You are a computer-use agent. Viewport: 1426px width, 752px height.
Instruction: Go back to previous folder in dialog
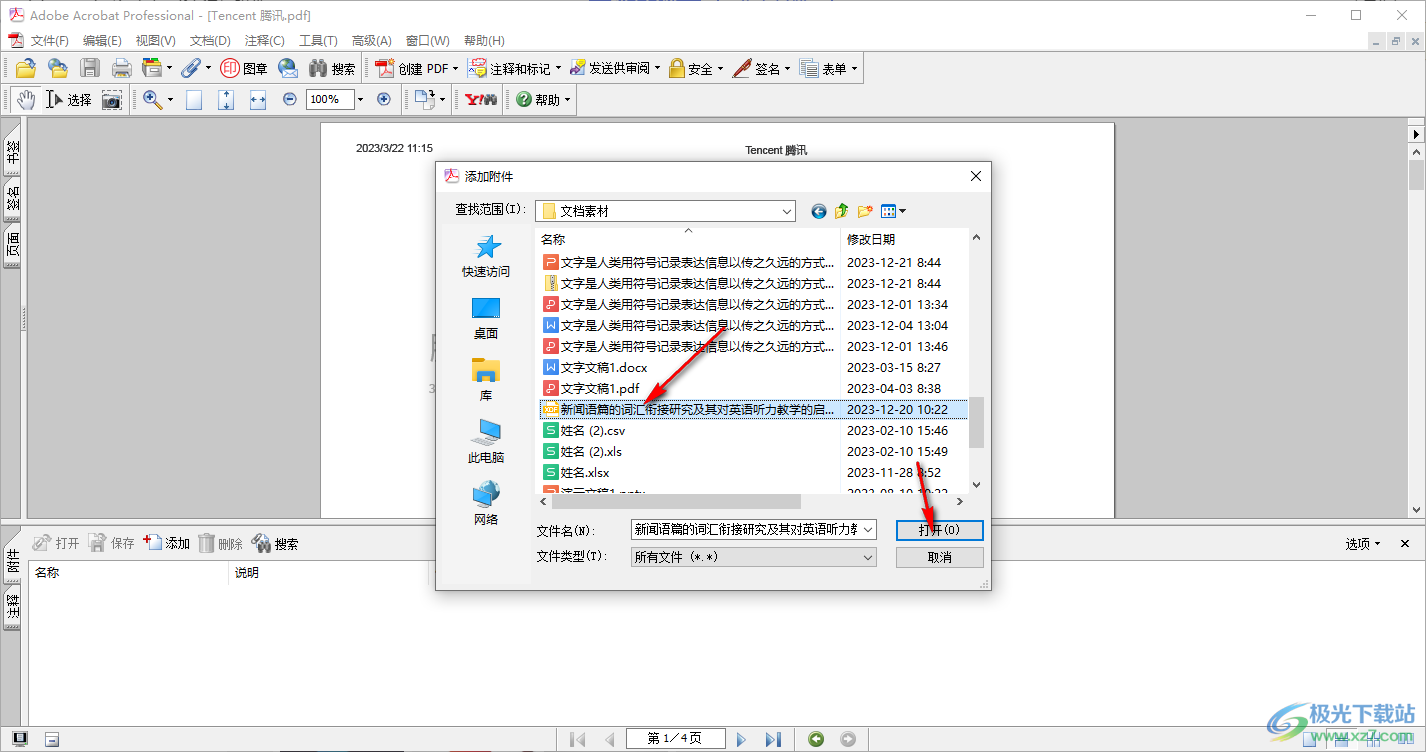coord(819,211)
